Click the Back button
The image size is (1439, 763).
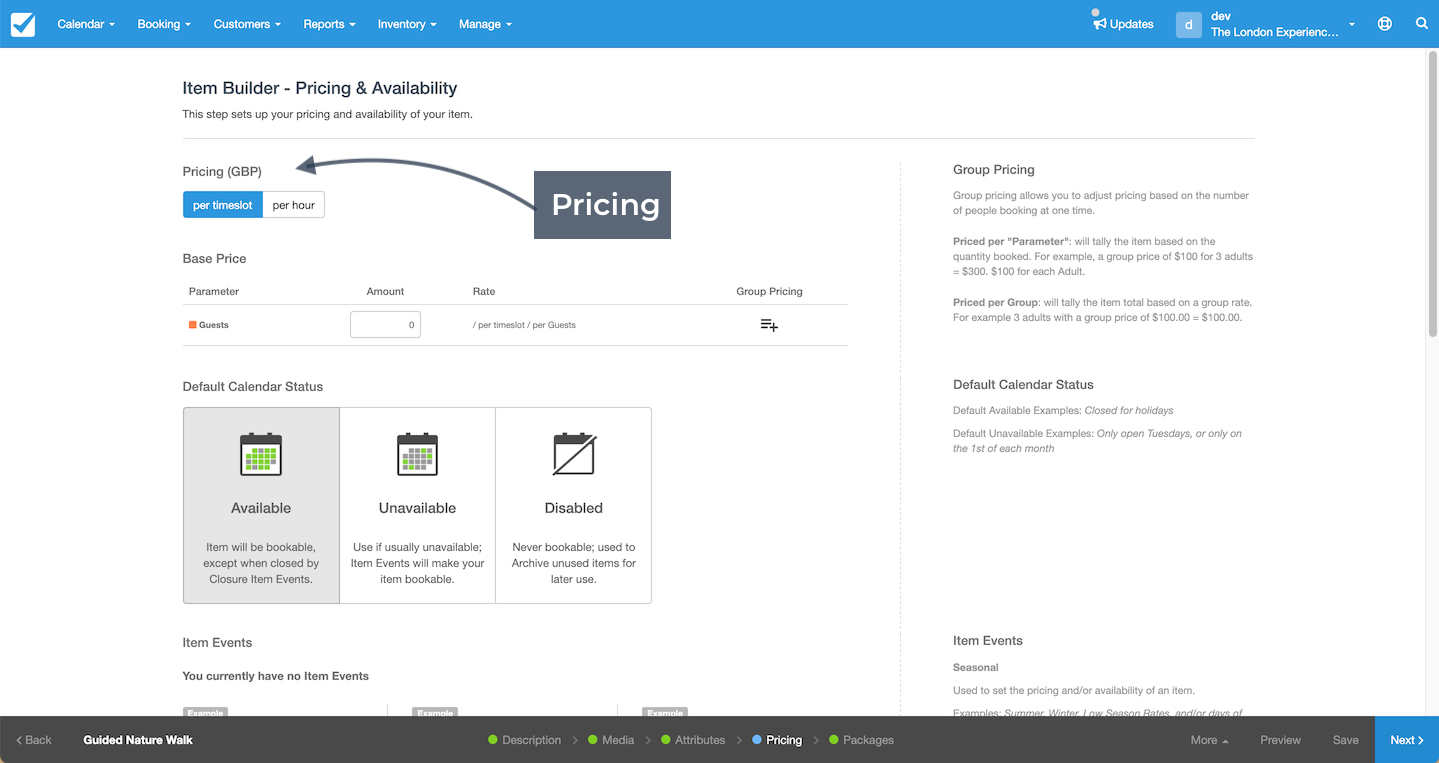point(34,740)
